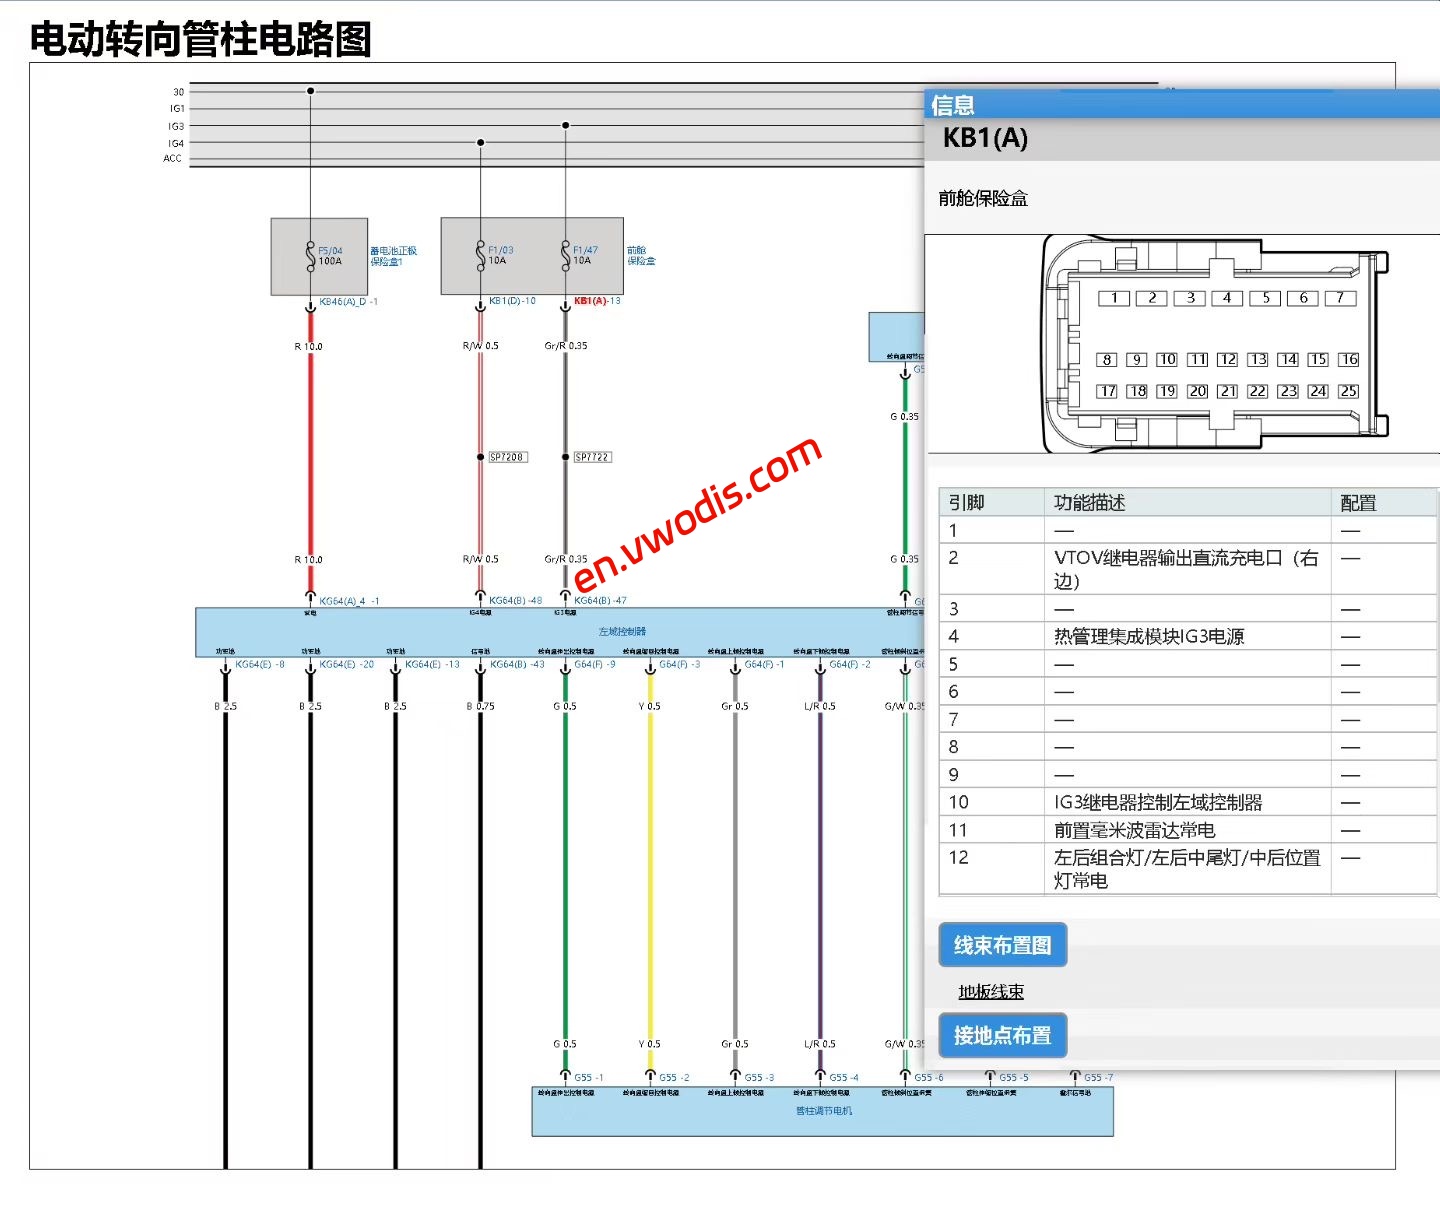Open the 线束布置图 harness layout button

pyautogui.click(x=1003, y=944)
